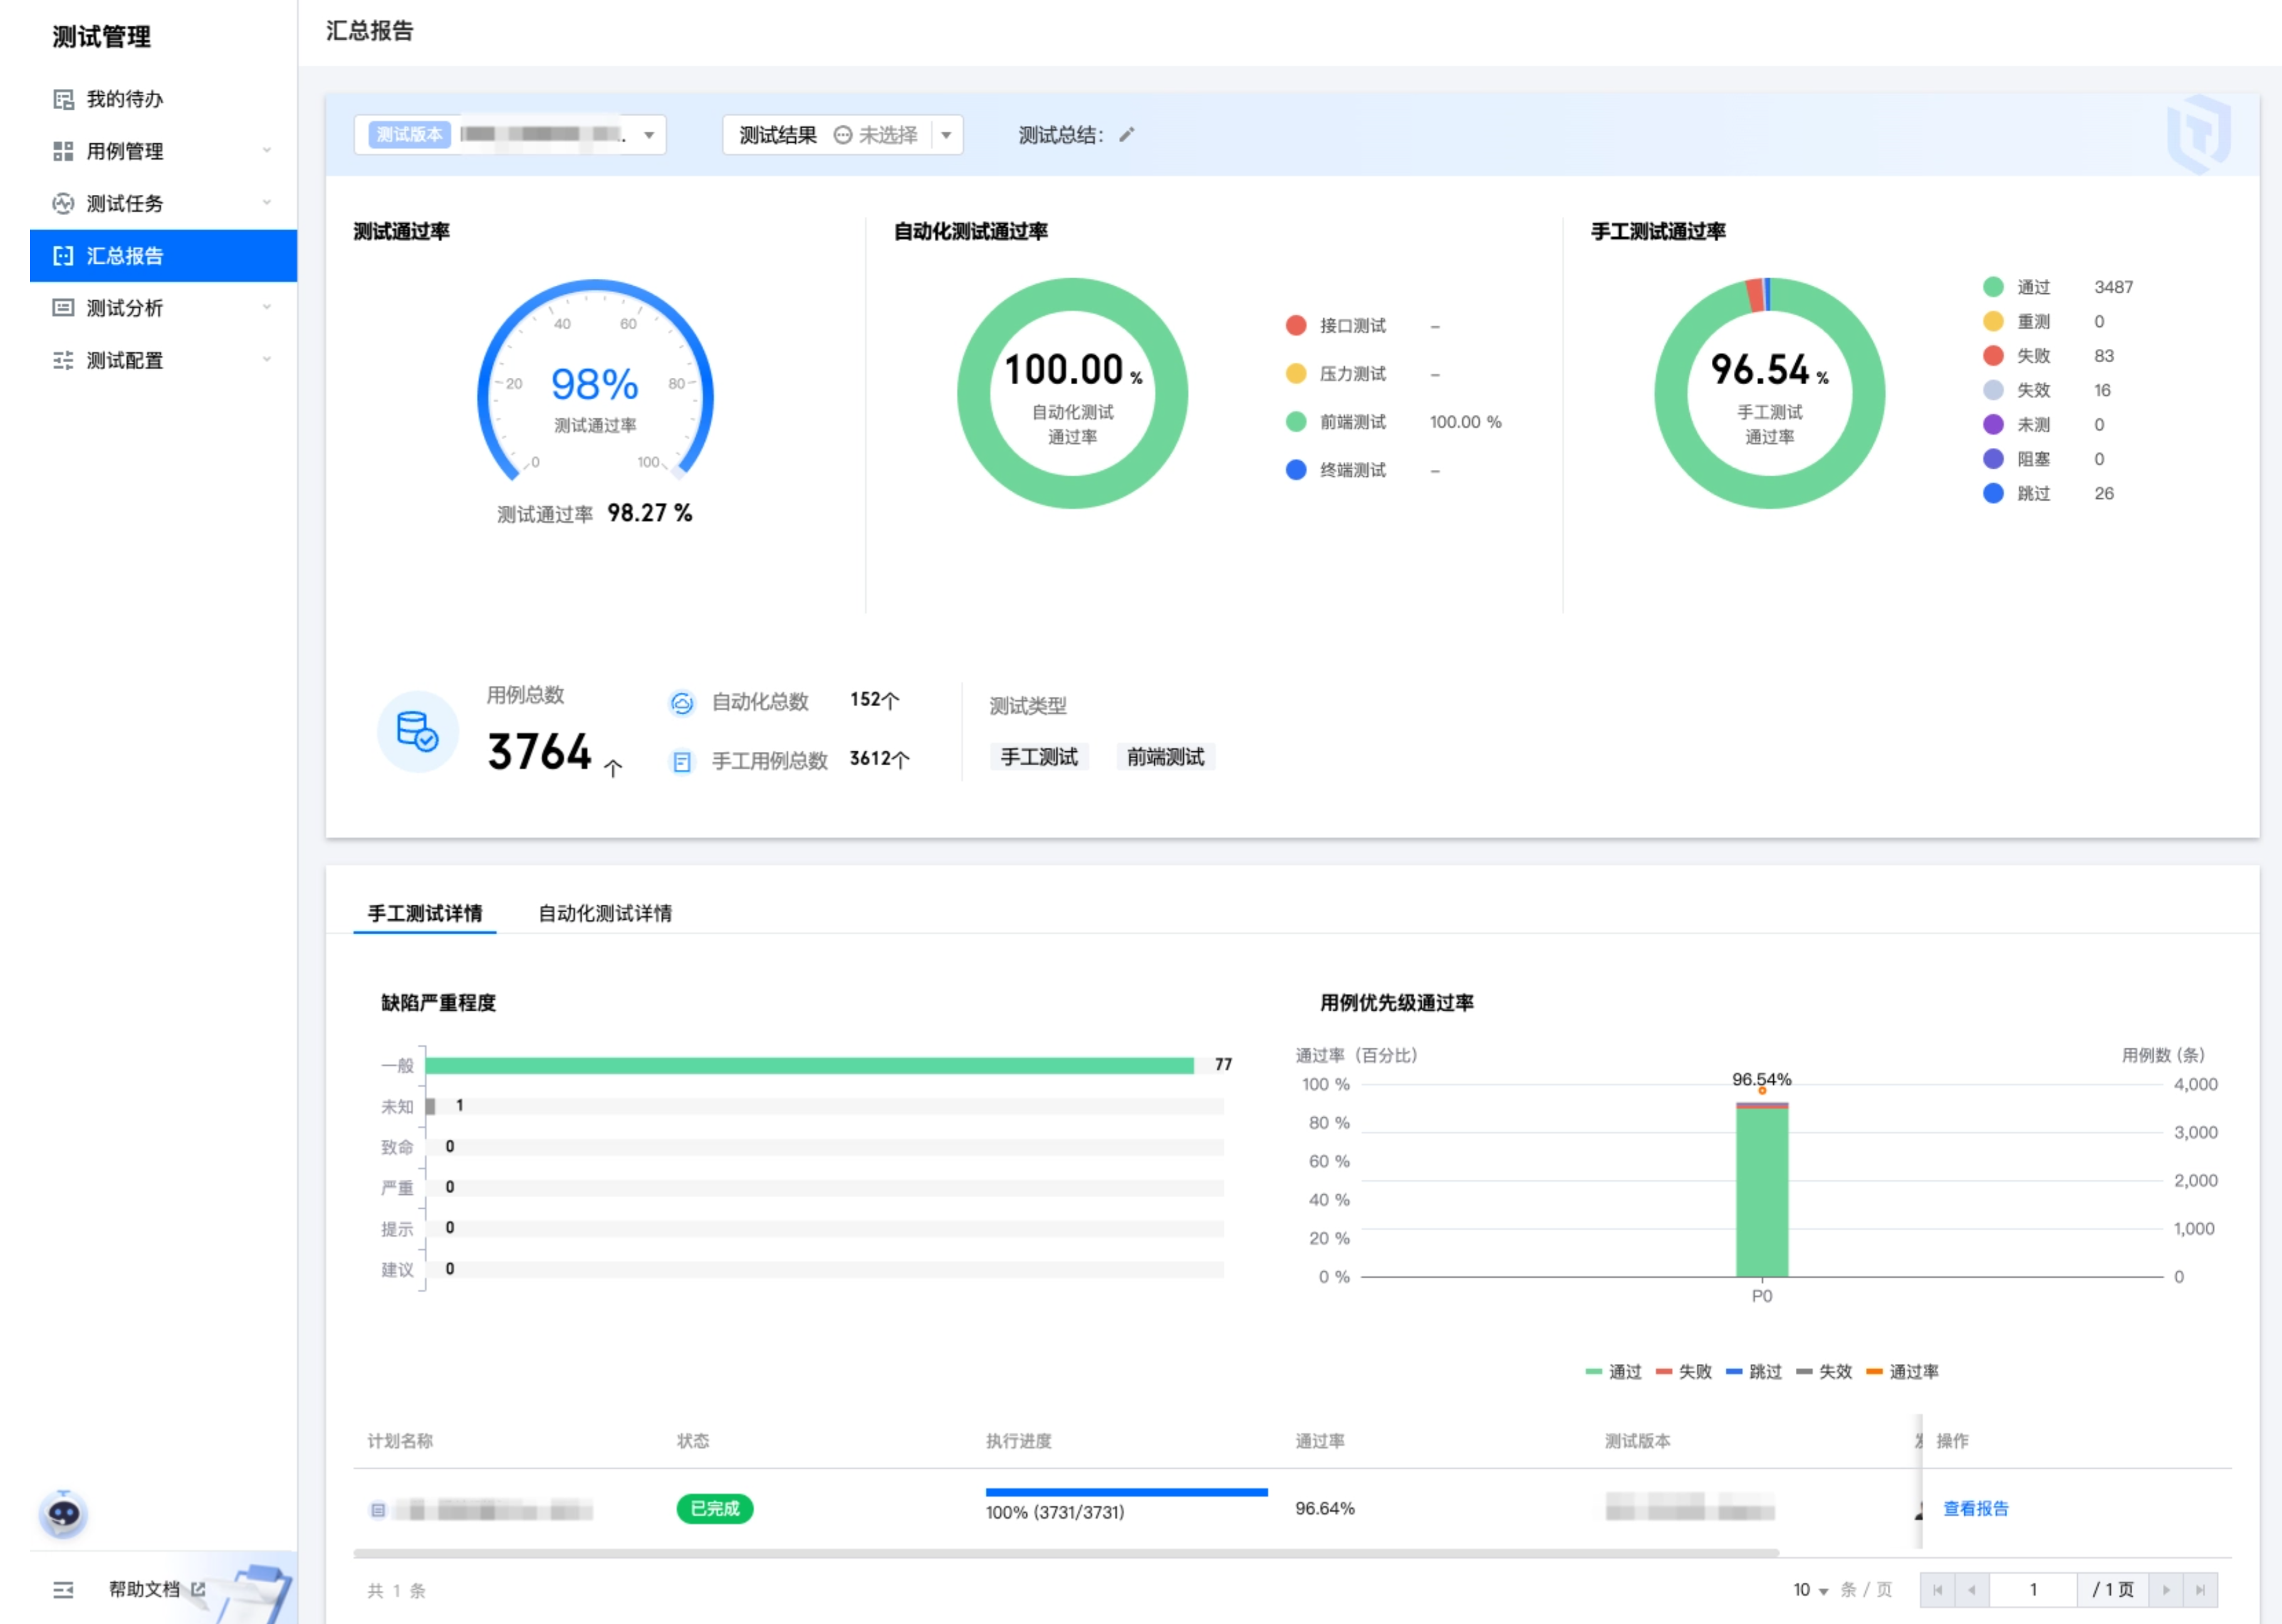Click the page number input field

tap(2032, 1589)
